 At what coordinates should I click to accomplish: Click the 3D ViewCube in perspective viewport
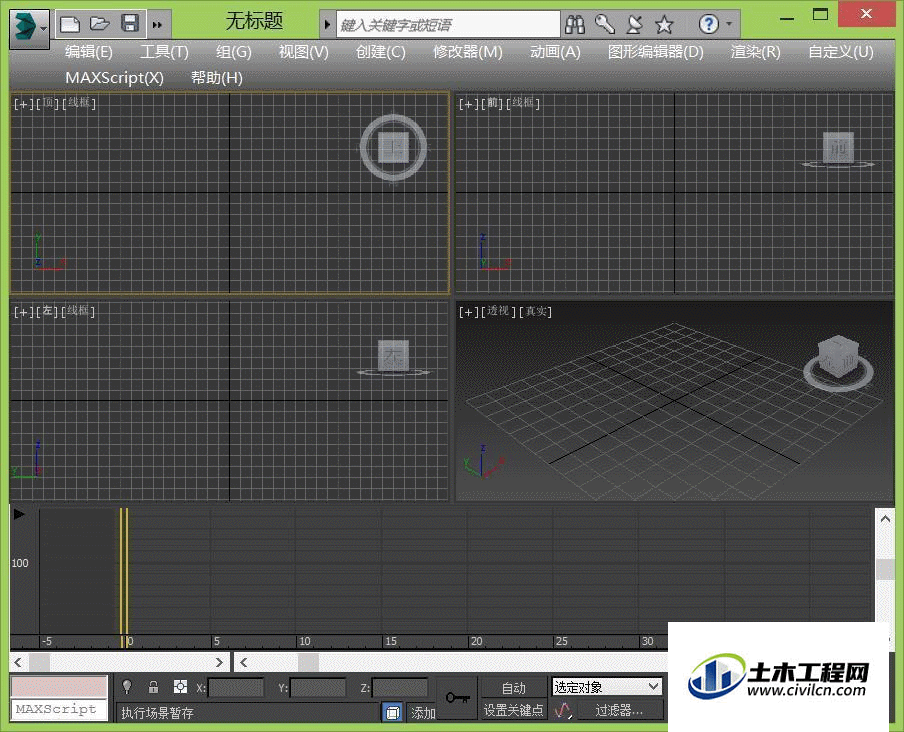pyautogui.click(x=838, y=357)
